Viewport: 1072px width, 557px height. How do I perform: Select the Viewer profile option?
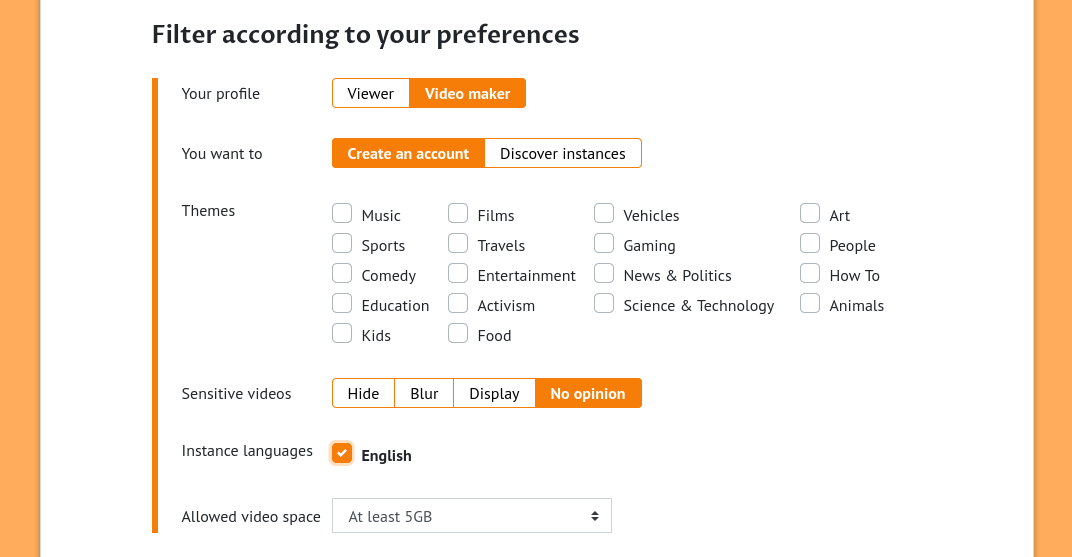click(370, 93)
